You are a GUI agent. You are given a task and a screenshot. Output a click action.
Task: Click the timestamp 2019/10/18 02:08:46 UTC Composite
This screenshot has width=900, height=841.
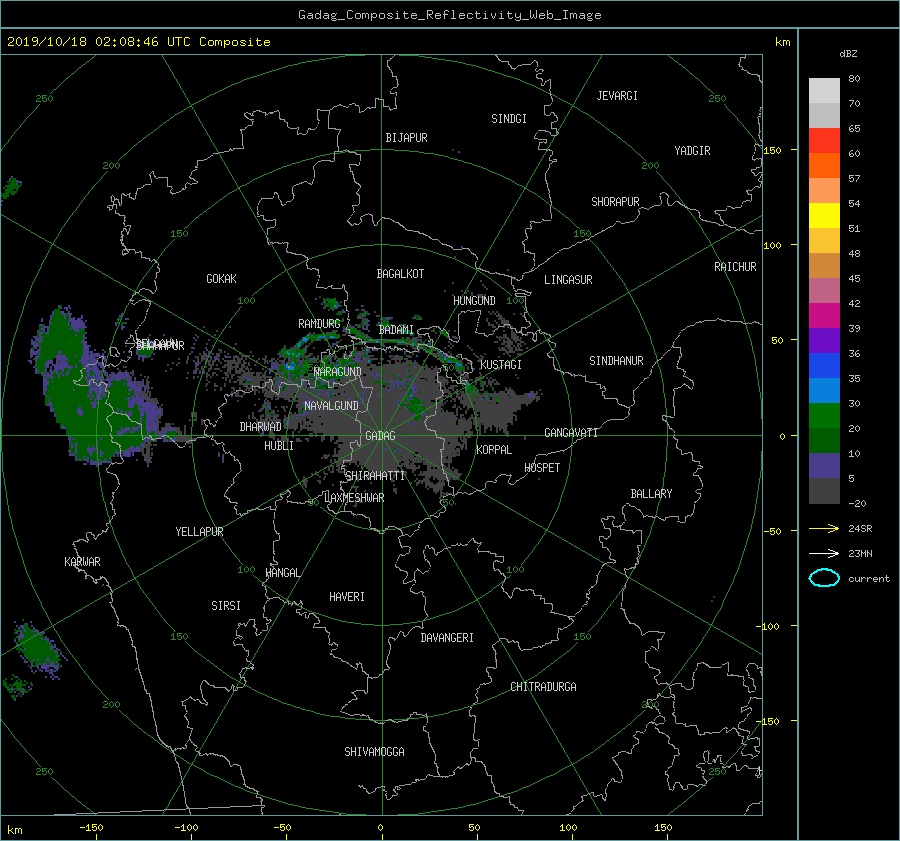pyautogui.click(x=138, y=42)
